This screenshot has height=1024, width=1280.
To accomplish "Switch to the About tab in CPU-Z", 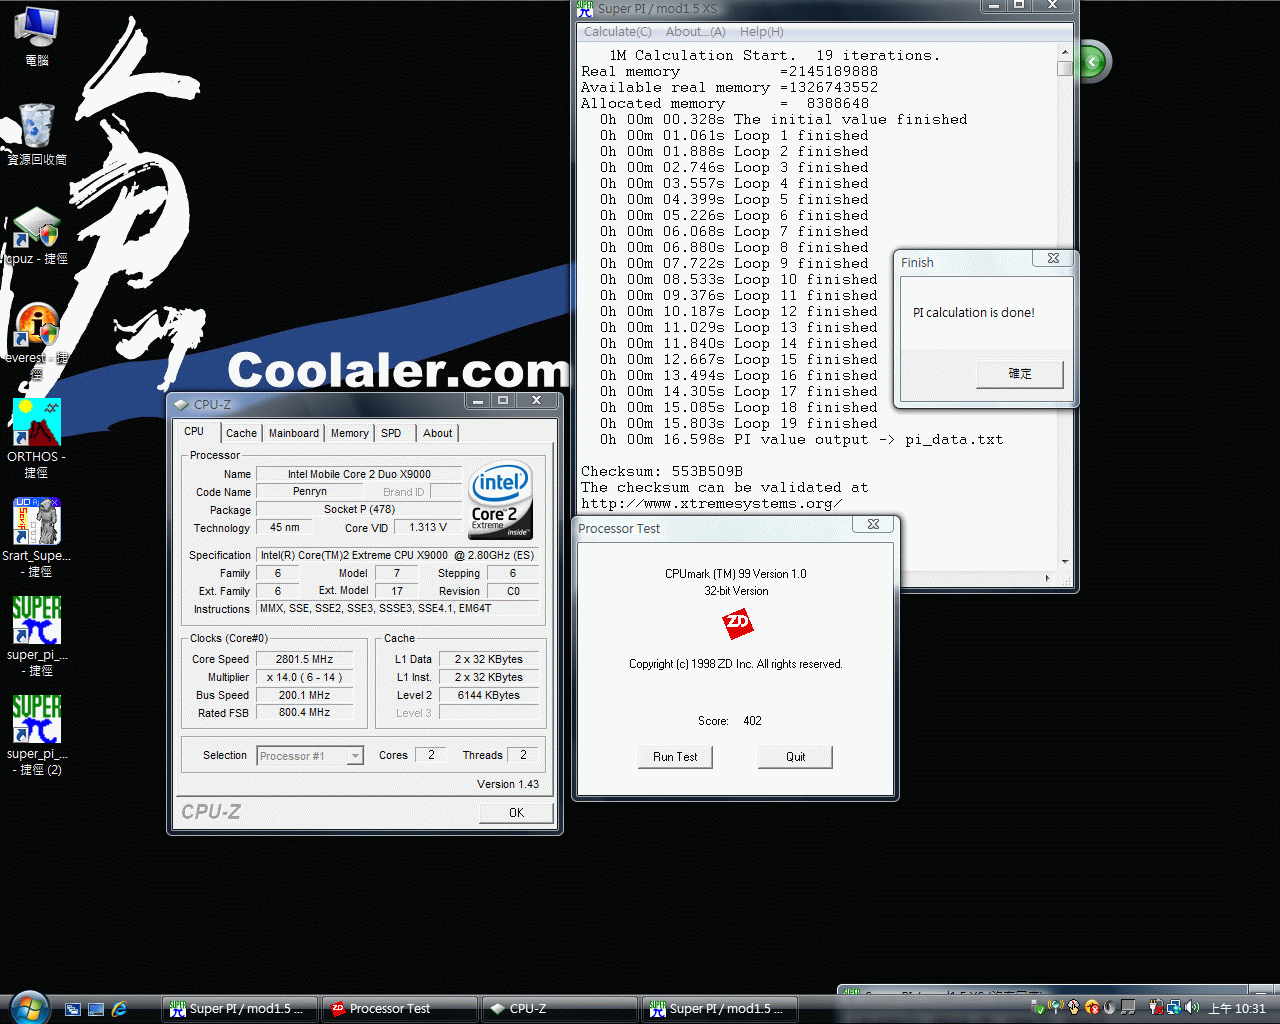I will click(438, 433).
